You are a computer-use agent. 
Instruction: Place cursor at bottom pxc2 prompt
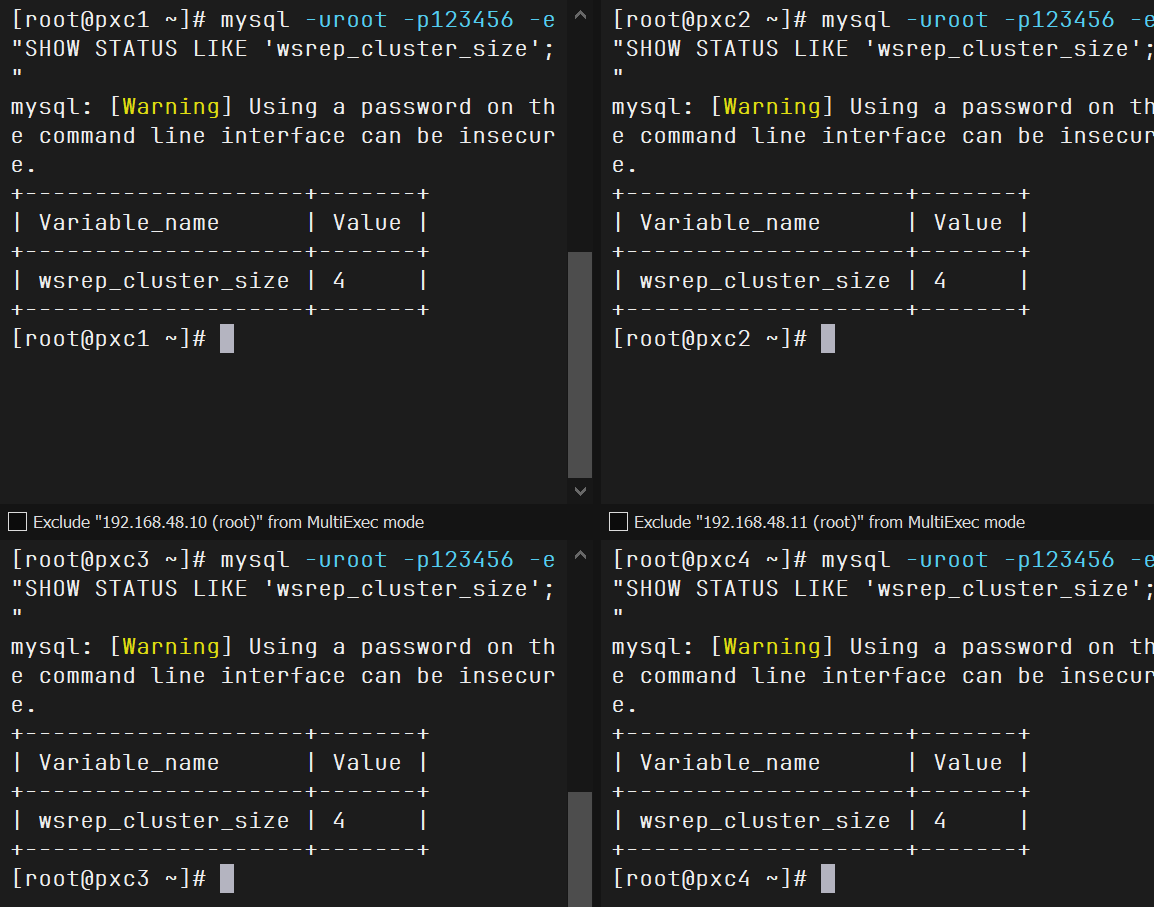pyautogui.click(x=827, y=339)
